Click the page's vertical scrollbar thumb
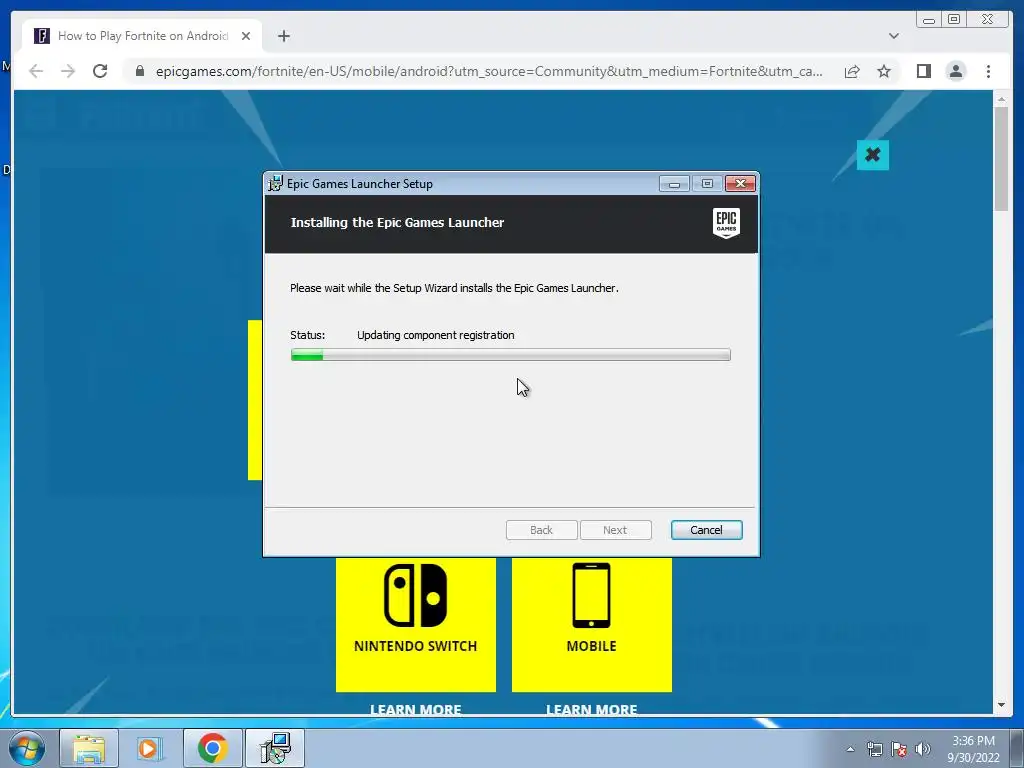Image resolution: width=1024 pixels, height=768 pixels. click(1001, 158)
